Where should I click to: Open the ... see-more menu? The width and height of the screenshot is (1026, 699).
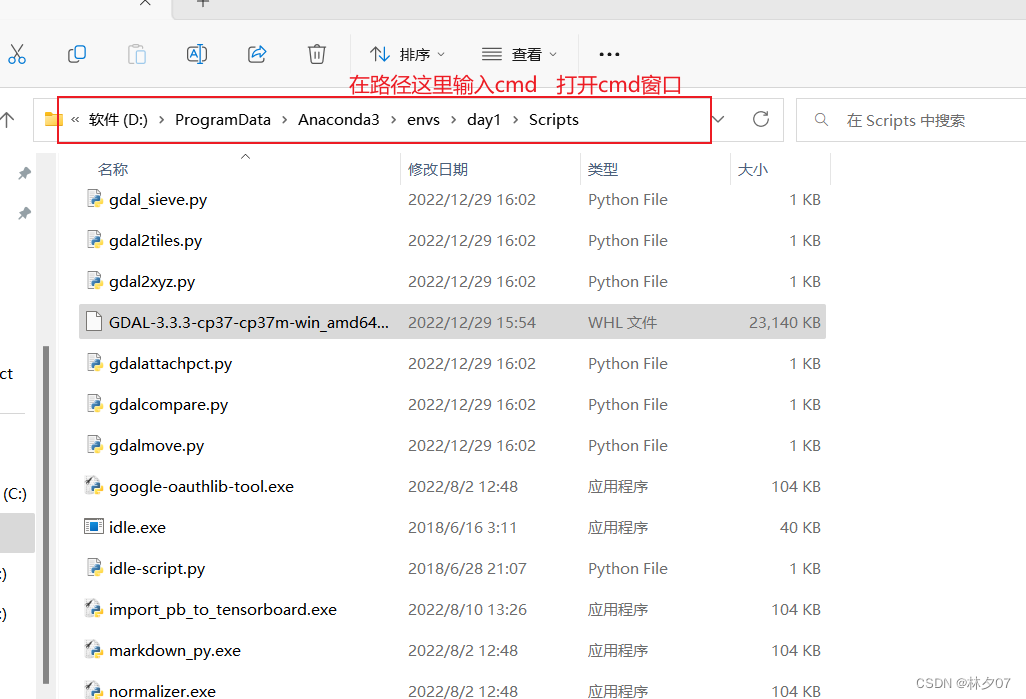pyautogui.click(x=609, y=54)
